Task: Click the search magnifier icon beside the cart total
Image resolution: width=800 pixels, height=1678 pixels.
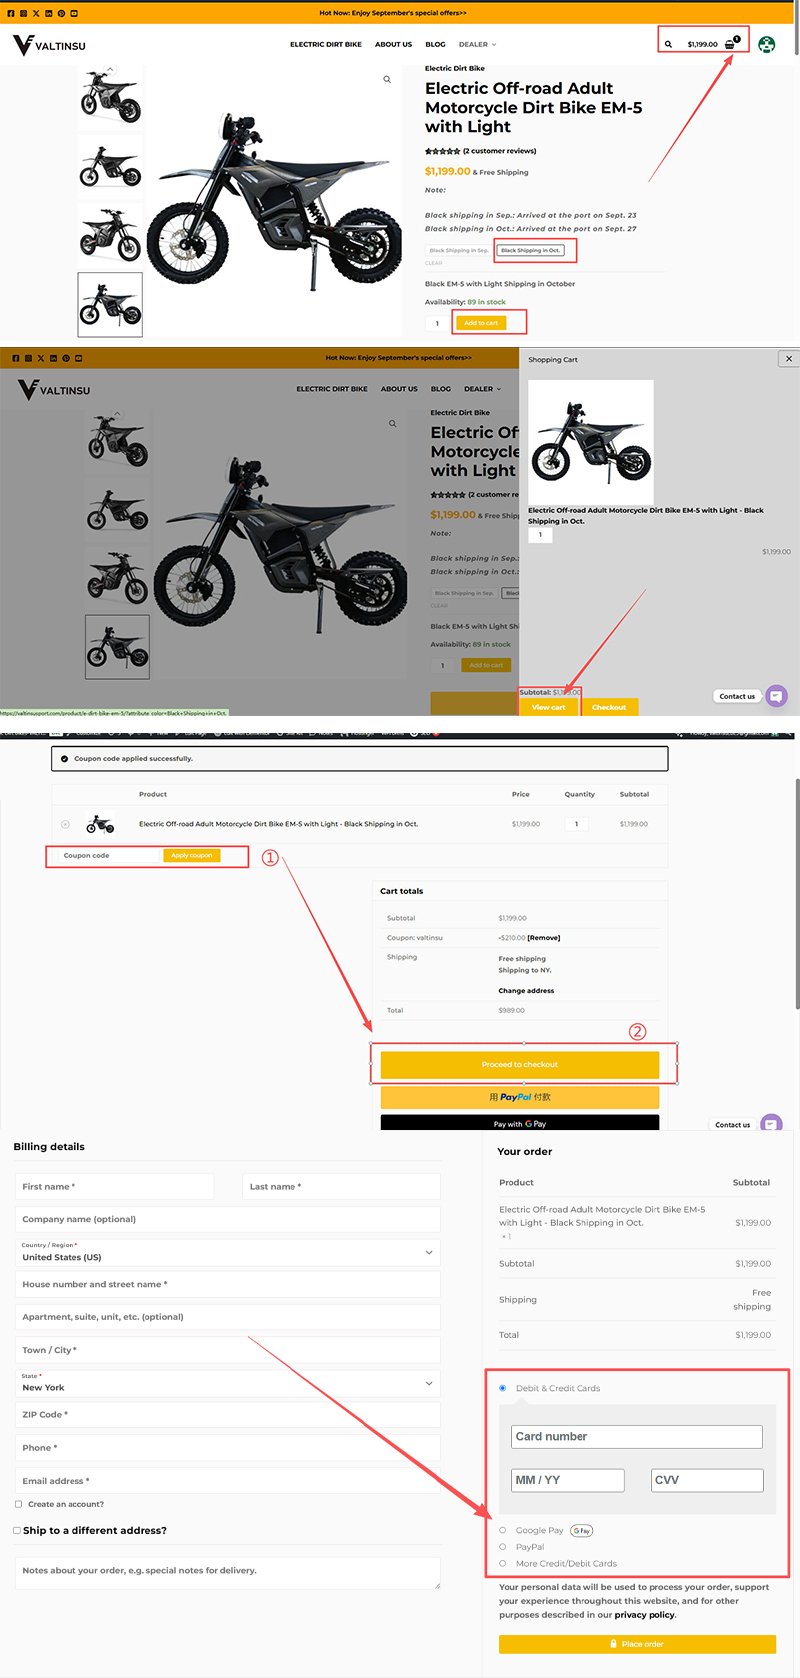Action: (668, 44)
